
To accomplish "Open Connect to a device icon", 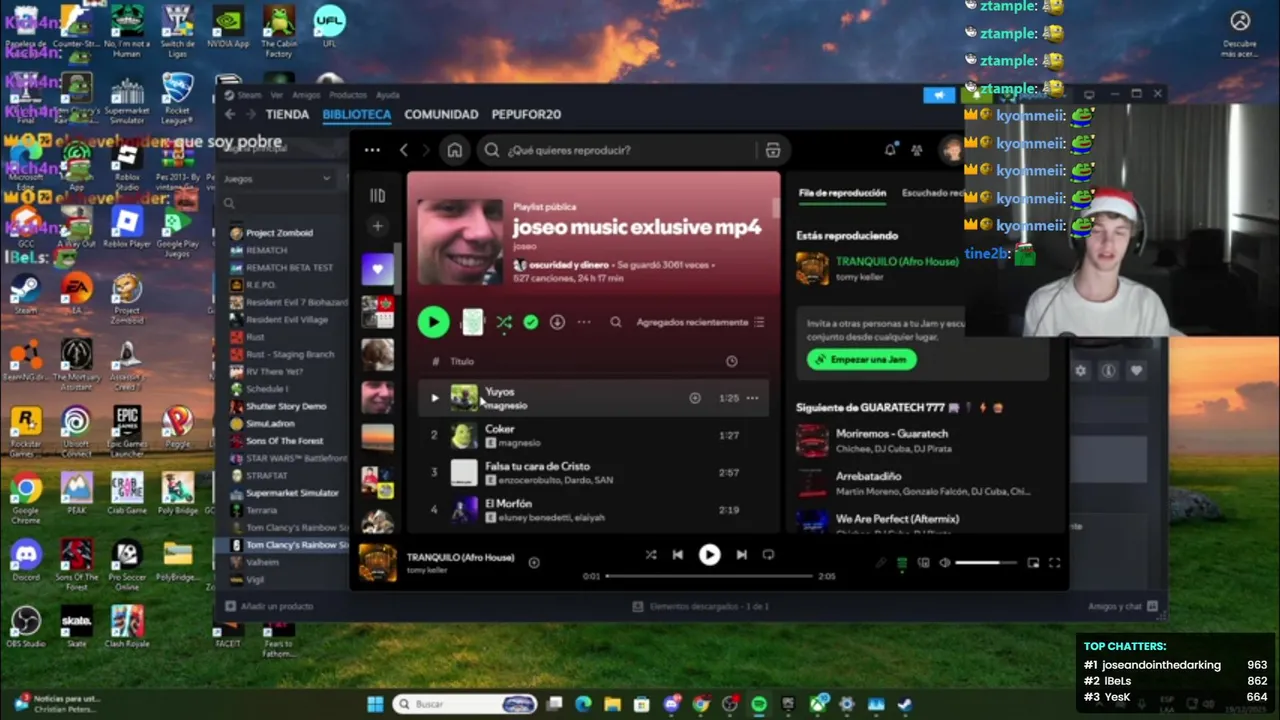I will (923, 563).
